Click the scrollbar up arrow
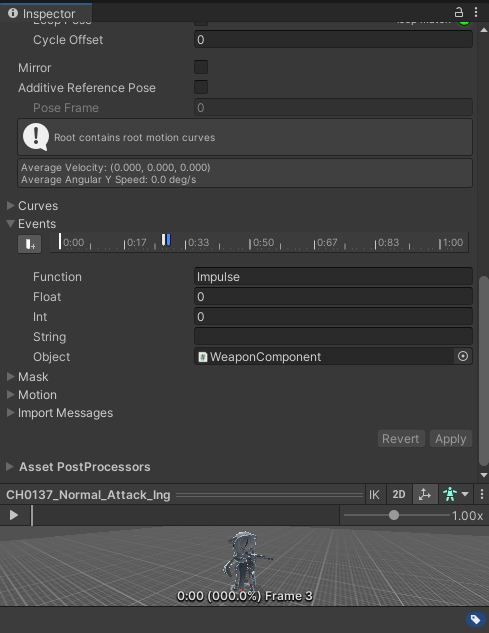The height and width of the screenshot is (633, 489). tap(484, 30)
